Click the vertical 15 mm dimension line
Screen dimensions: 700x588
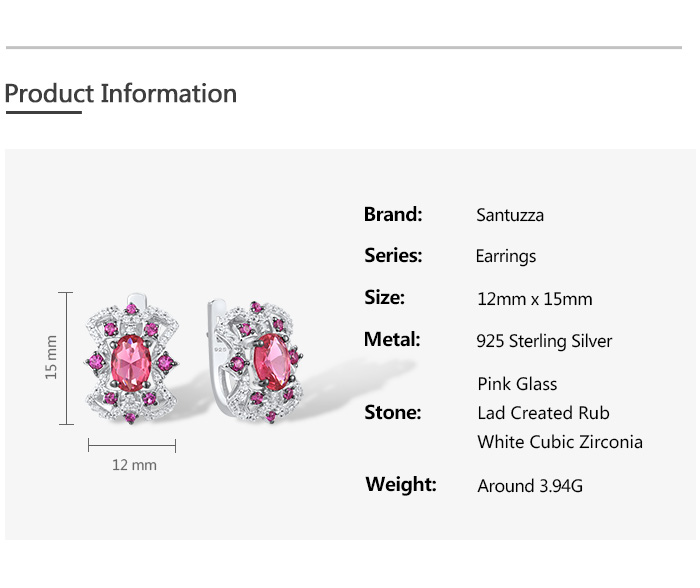pyautogui.click(x=66, y=359)
